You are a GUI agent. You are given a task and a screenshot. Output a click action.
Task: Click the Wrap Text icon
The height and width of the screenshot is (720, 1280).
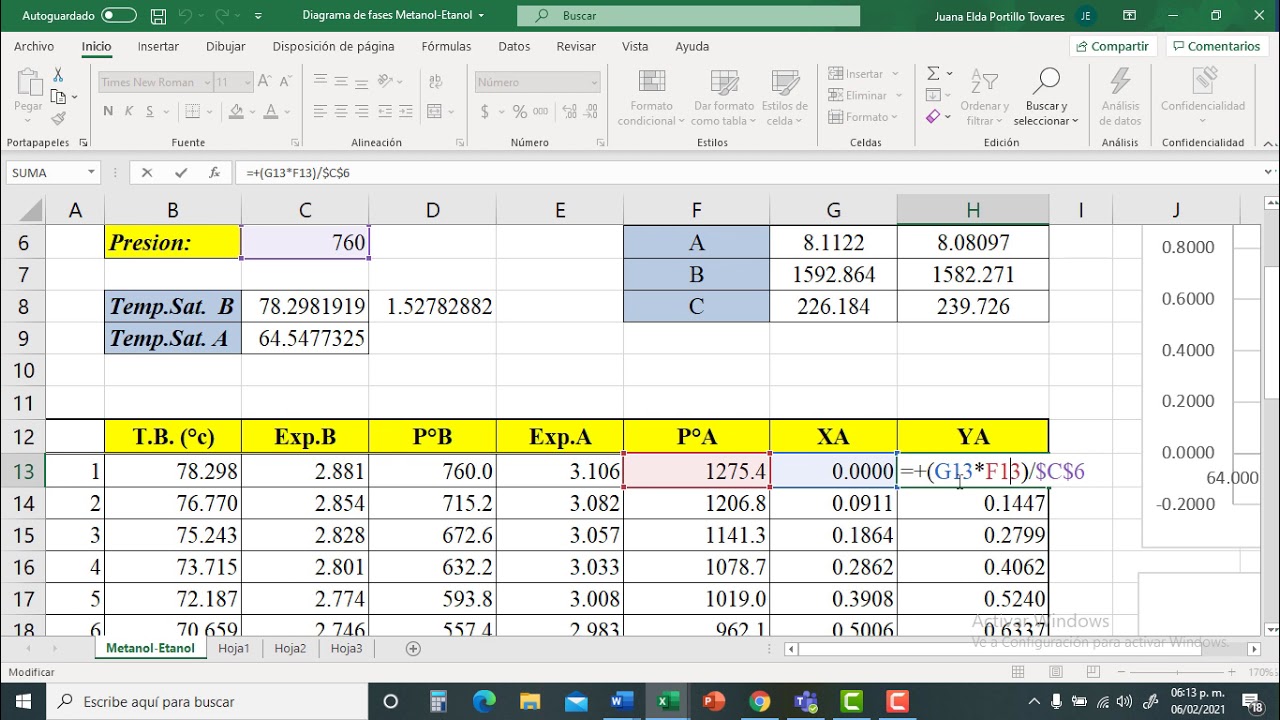438,82
